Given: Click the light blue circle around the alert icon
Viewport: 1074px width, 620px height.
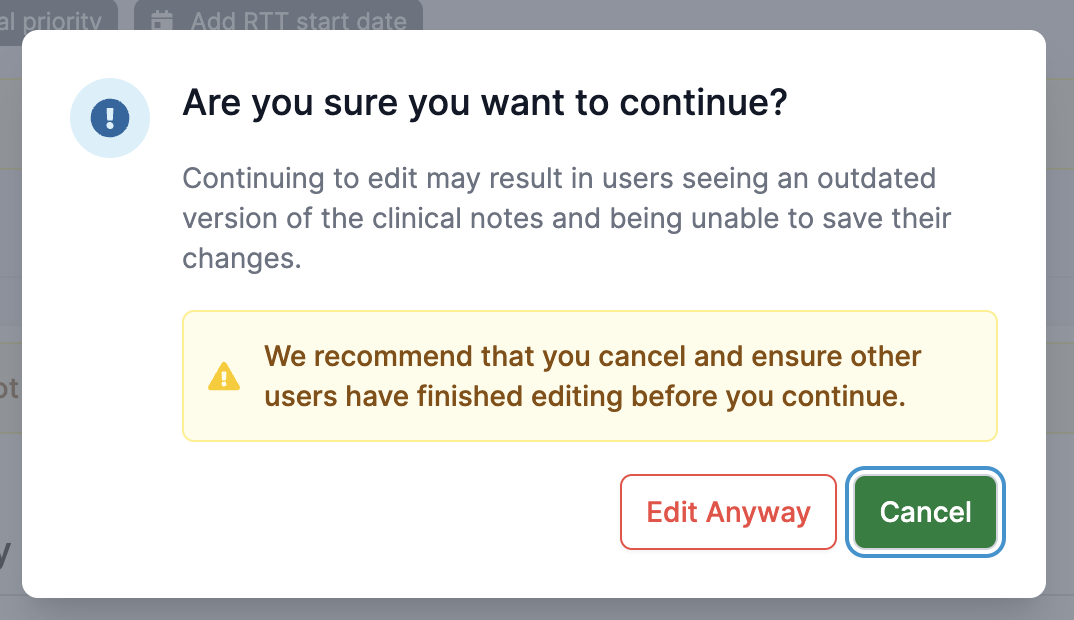Looking at the screenshot, I should (x=110, y=118).
